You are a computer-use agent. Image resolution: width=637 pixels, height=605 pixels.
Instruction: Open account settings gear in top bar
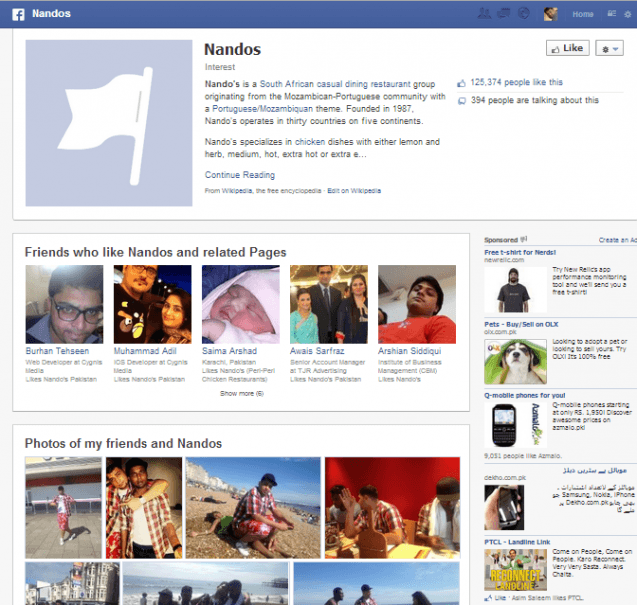click(x=627, y=14)
